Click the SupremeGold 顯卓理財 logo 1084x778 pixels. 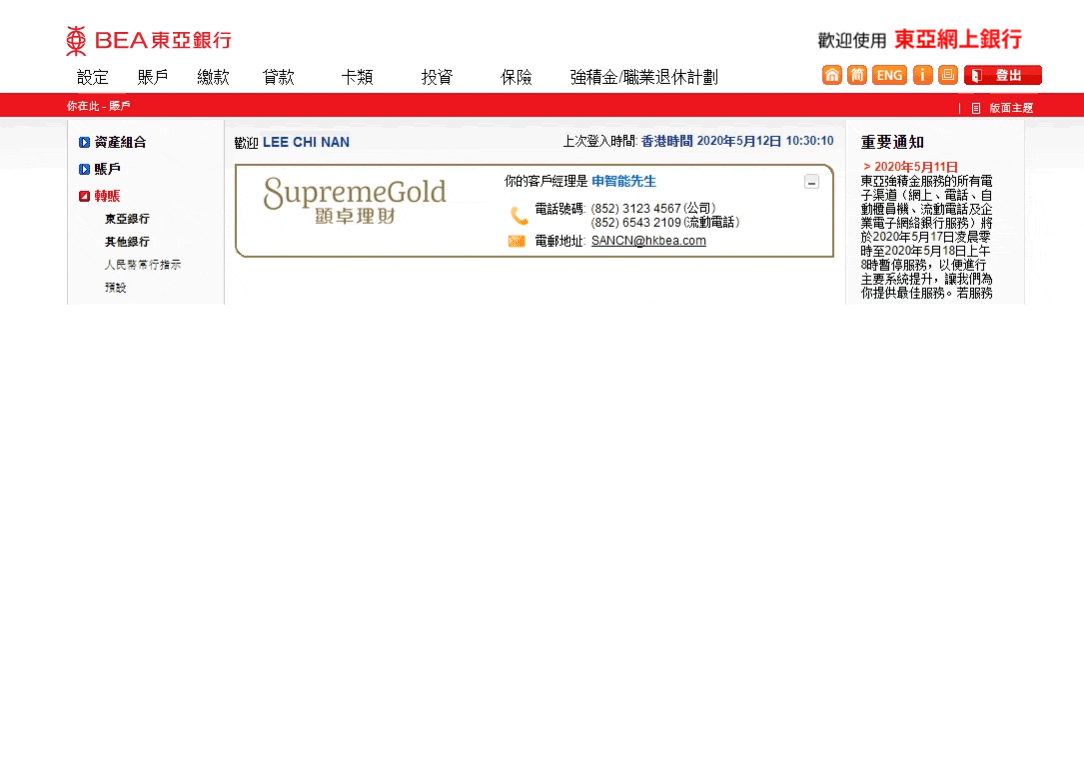tap(355, 201)
